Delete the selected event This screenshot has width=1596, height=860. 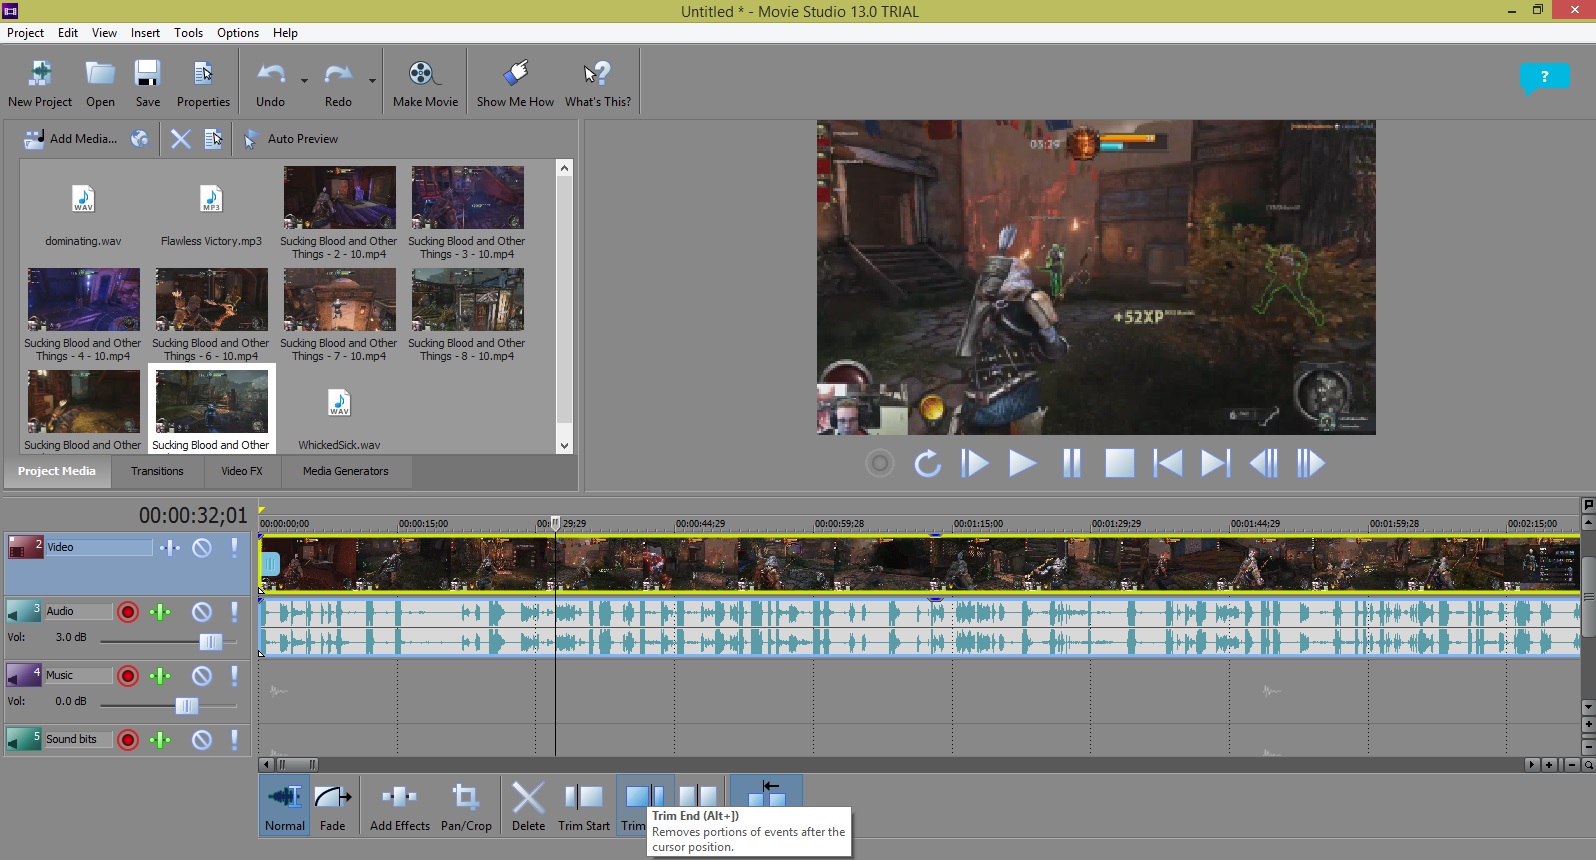528,806
